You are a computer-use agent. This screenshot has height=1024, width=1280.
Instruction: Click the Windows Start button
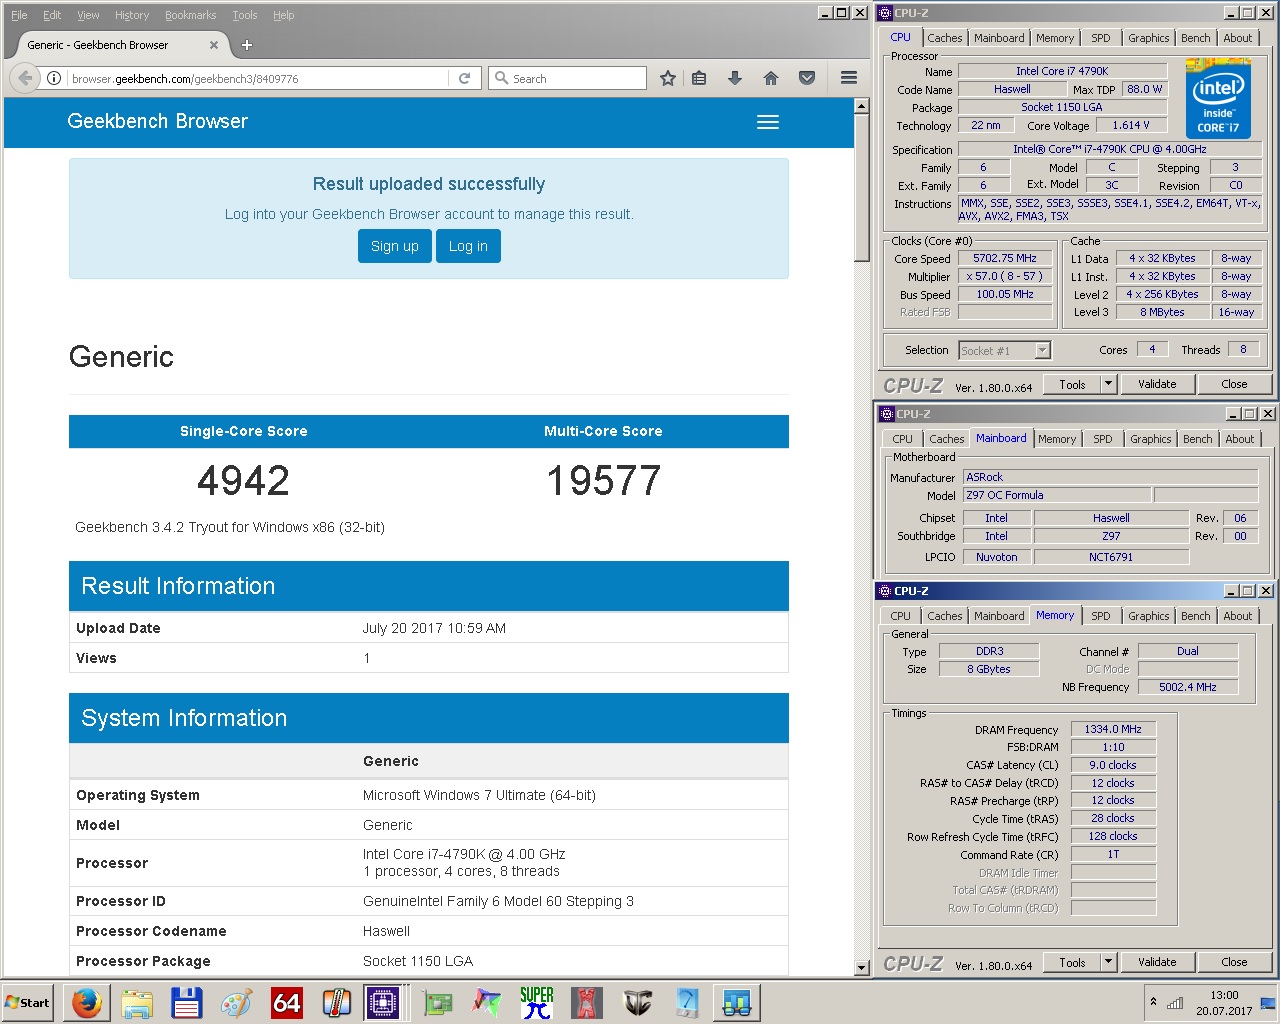(x=28, y=1002)
